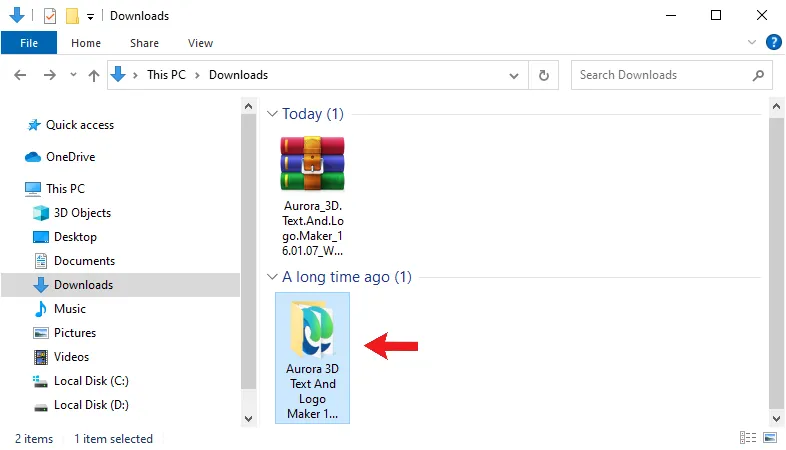Click the Back navigation arrow
The width and height of the screenshot is (786, 450).
coord(20,75)
